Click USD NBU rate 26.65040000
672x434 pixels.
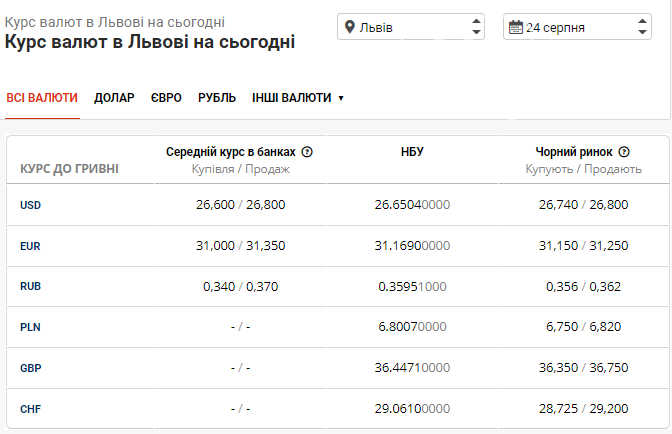coord(412,204)
